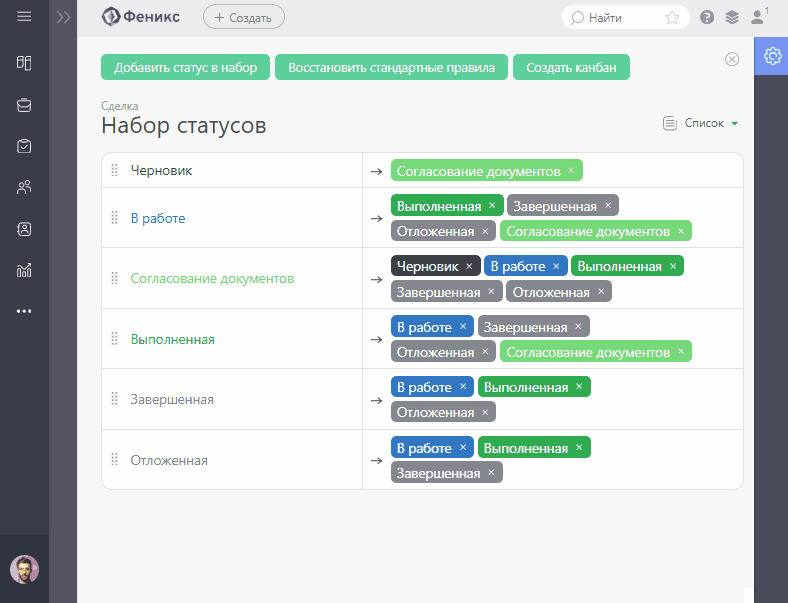Open the В работе status link

(158, 218)
